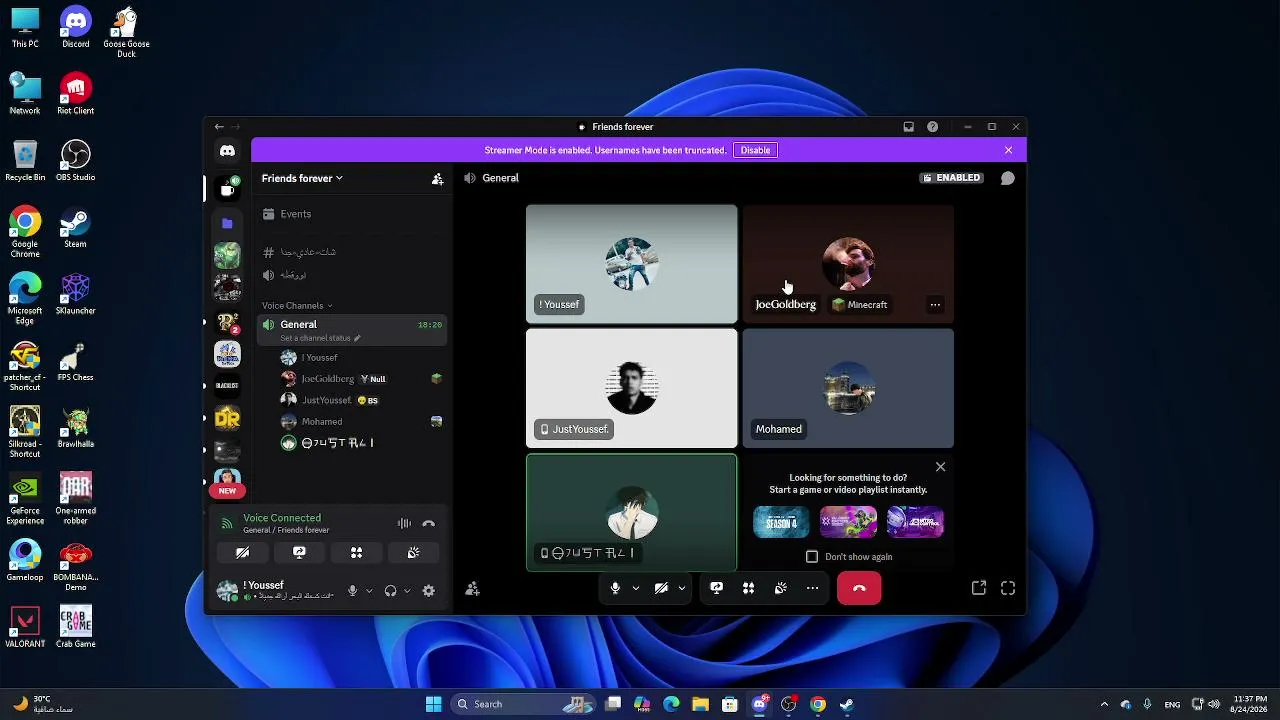Open soundboard from the sidebar voice panel
This screenshot has width=1280, height=720.
413,553
